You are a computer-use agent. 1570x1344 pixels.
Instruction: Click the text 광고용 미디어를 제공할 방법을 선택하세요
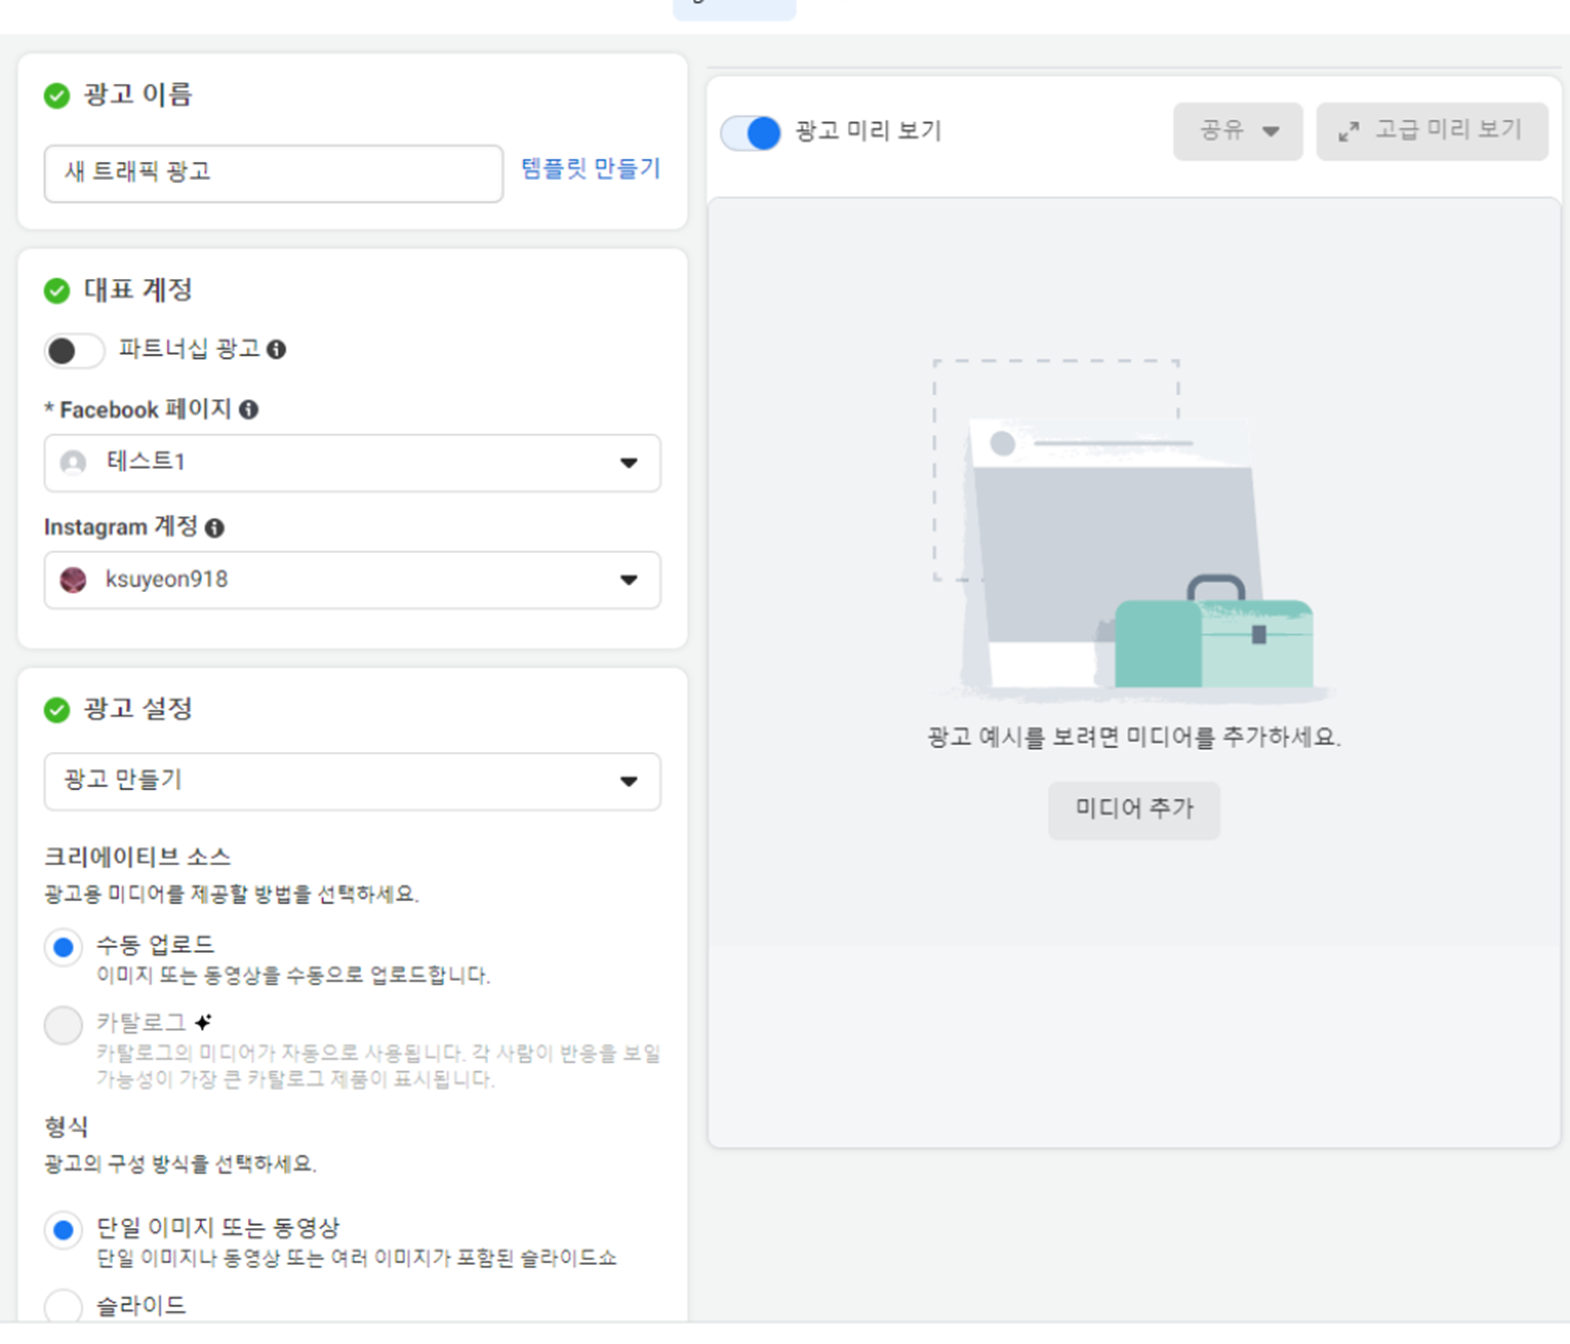click(x=231, y=894)
